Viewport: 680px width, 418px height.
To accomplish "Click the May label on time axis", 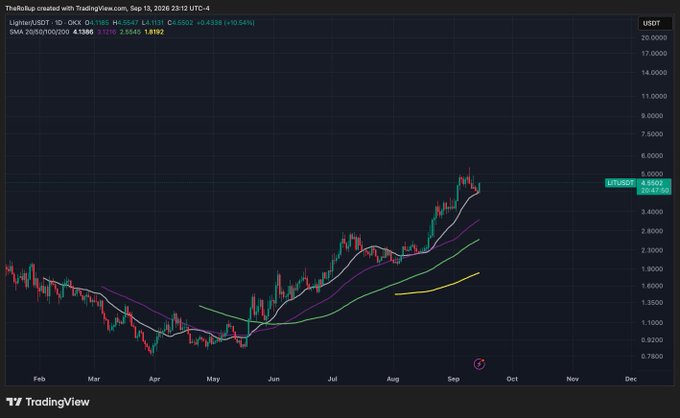I will coord(213,379).
